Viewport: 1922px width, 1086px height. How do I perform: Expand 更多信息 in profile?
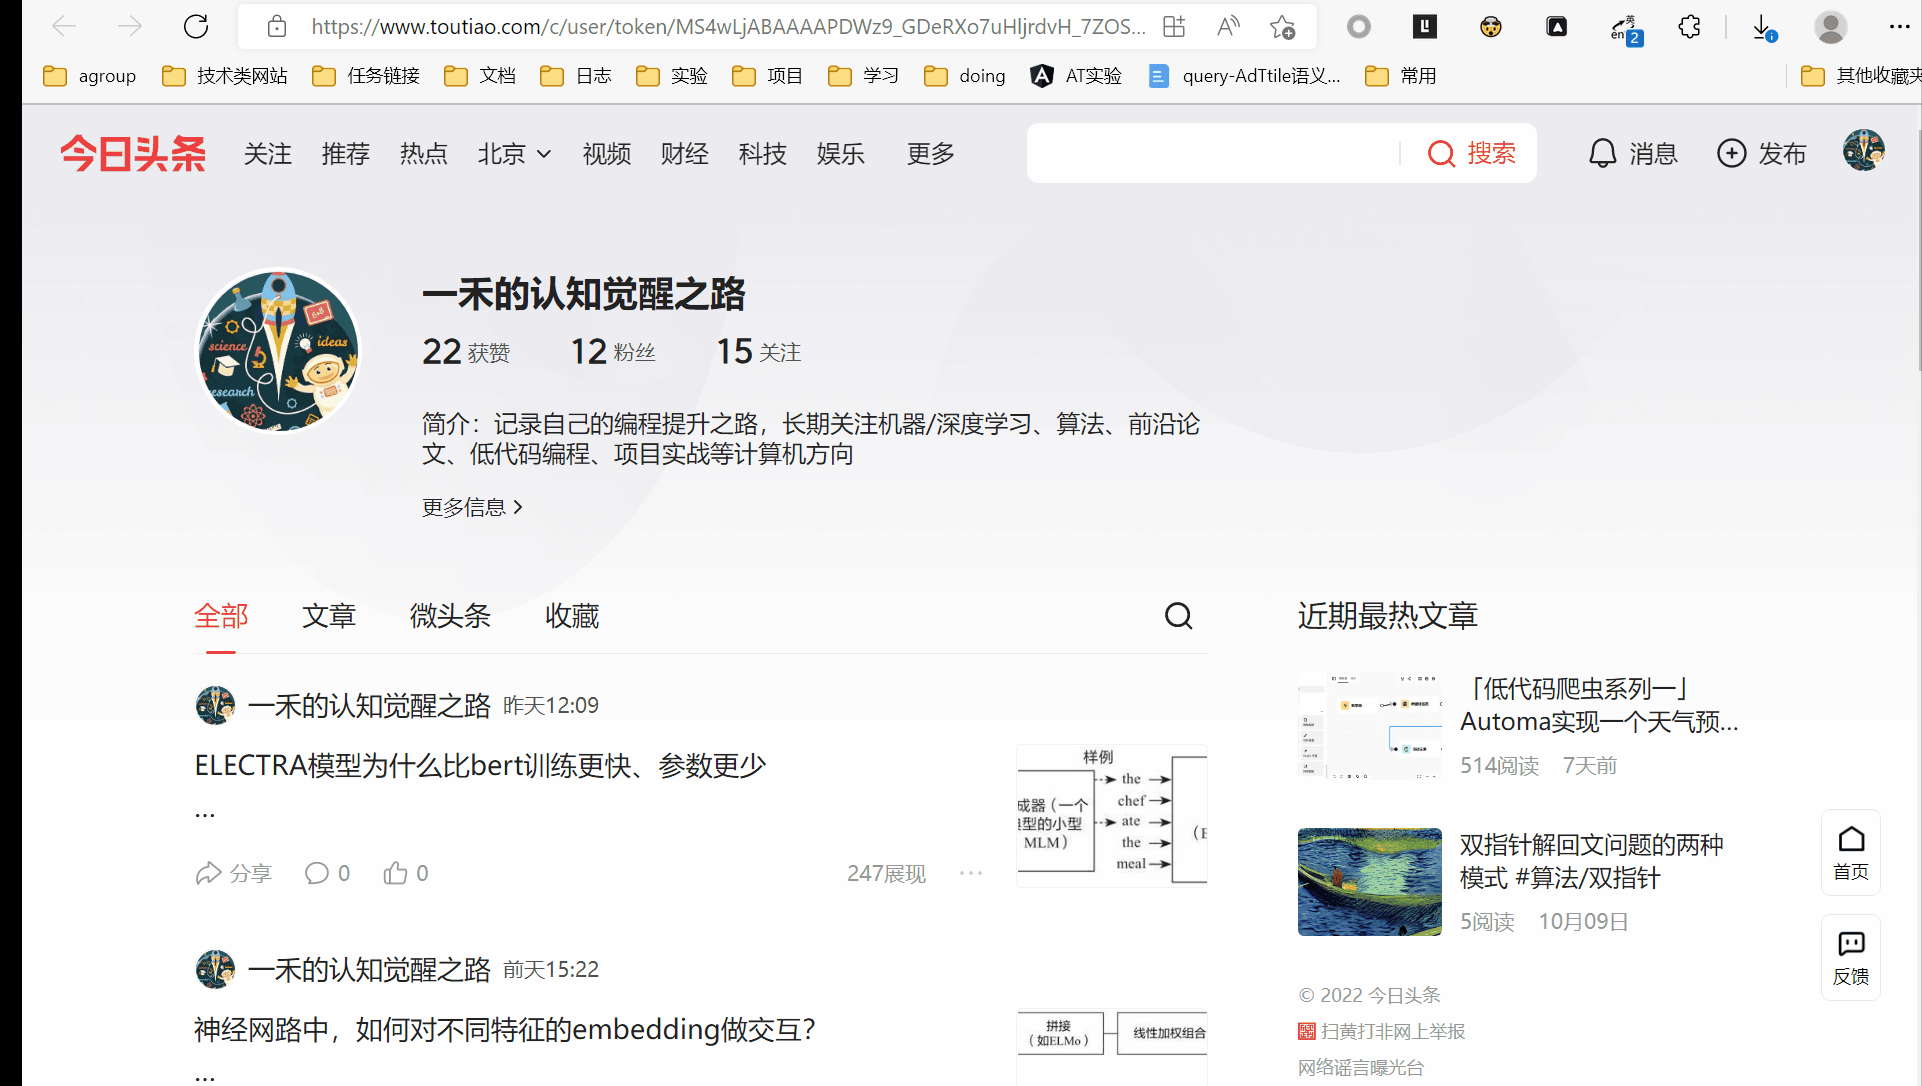pos(472,507)
